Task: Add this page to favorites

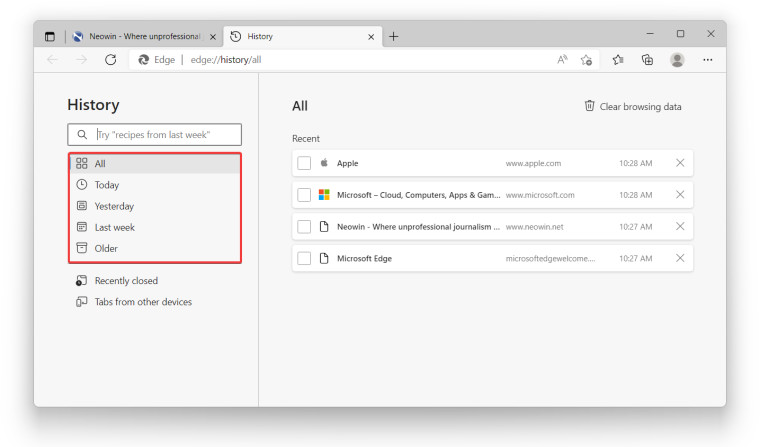Action: pyautogui.click(x=586, y=60)
